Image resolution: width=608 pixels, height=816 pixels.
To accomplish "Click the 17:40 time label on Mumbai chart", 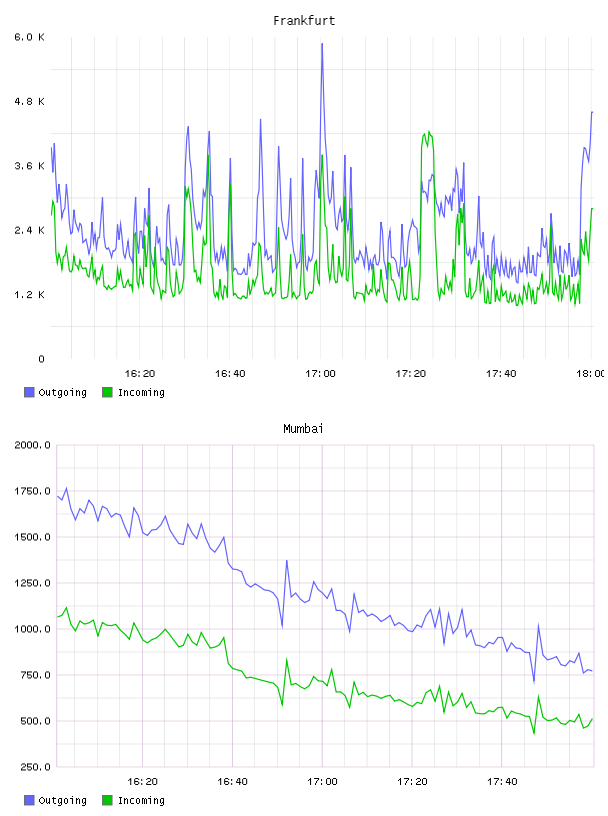I will 502,782.
